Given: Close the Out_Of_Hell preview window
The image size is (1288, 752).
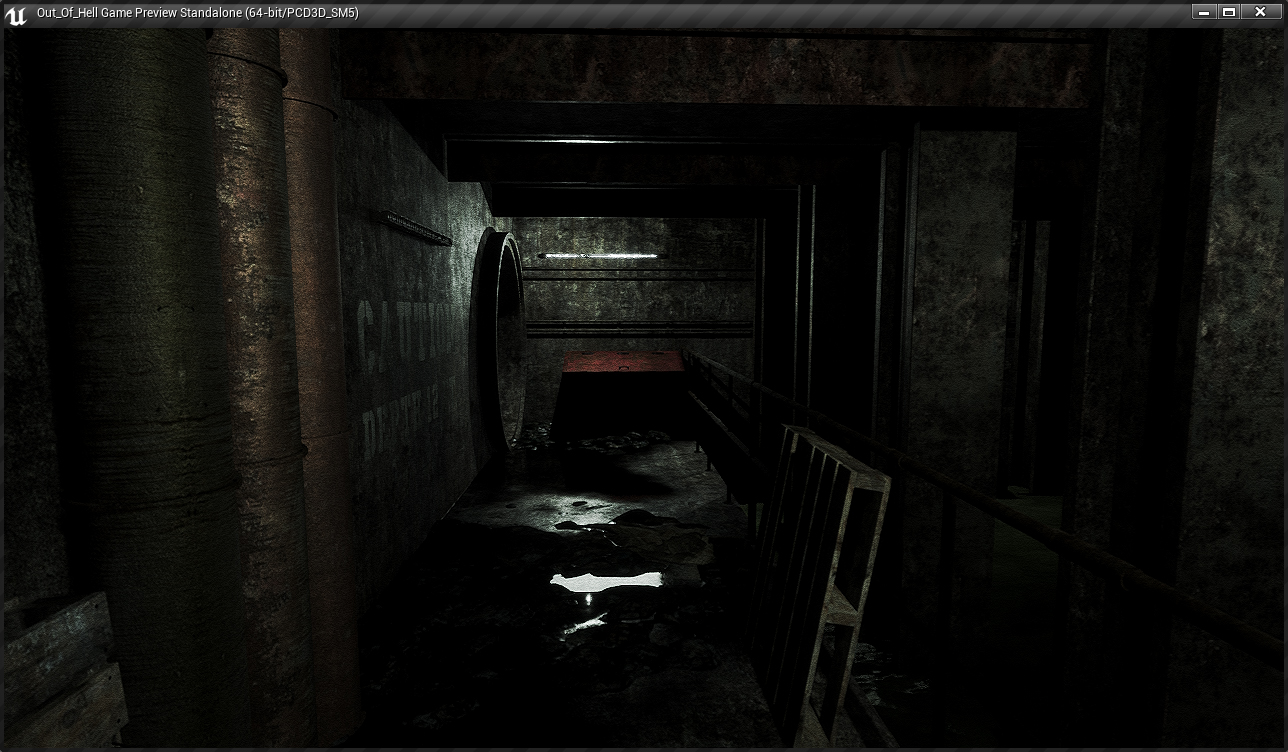Looking at the screenshot, I should point(1260,12).
